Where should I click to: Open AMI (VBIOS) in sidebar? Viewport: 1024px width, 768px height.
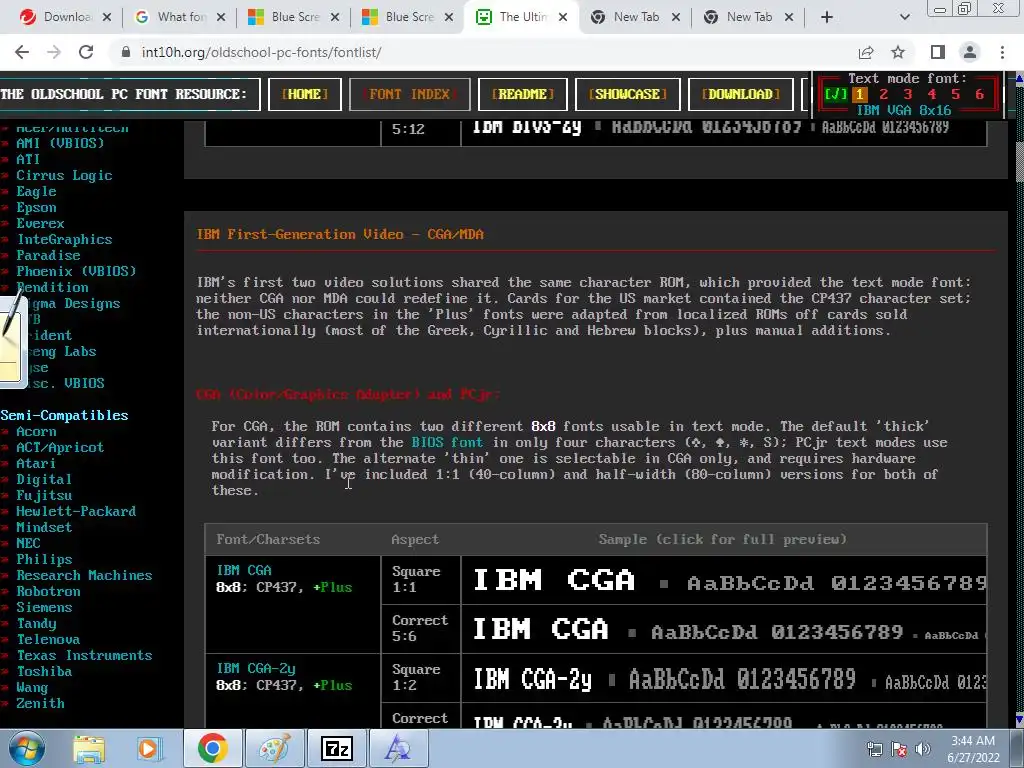pyautogui.click(x=60, y=143)
